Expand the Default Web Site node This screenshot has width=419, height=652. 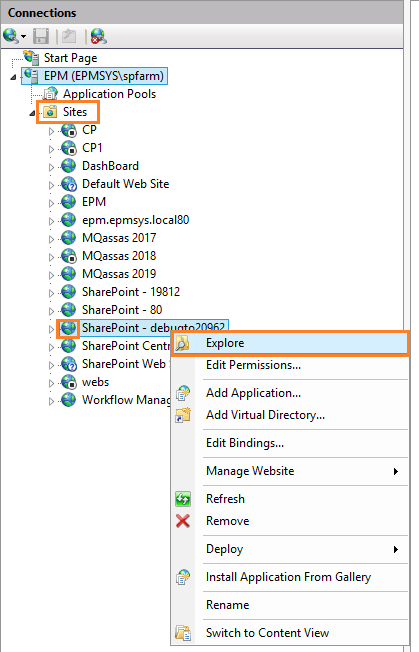click(x=52, y=185)
